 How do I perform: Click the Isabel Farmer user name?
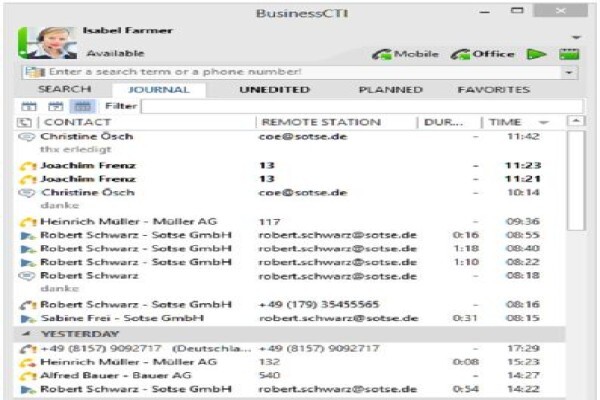[128, 30]
